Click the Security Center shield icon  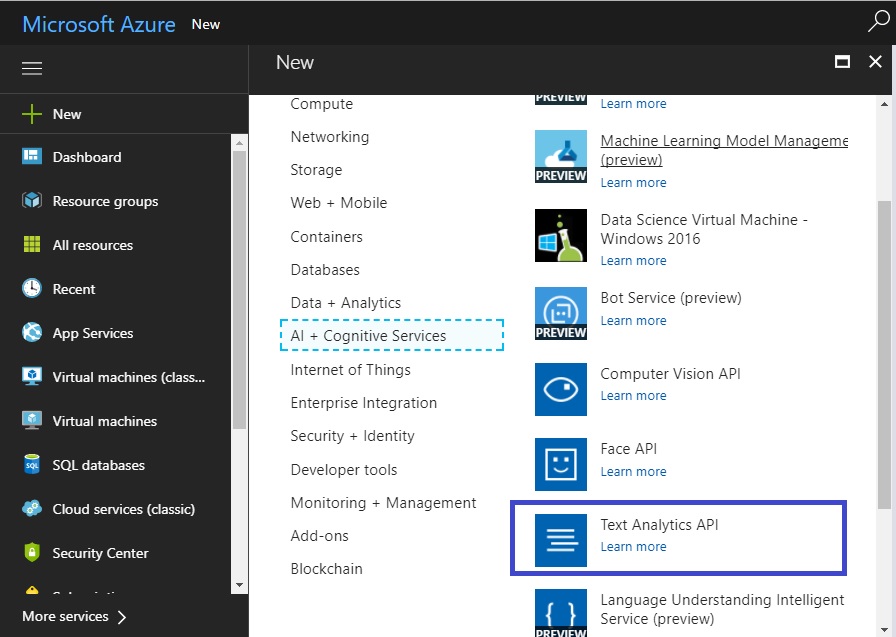(32, 552)
